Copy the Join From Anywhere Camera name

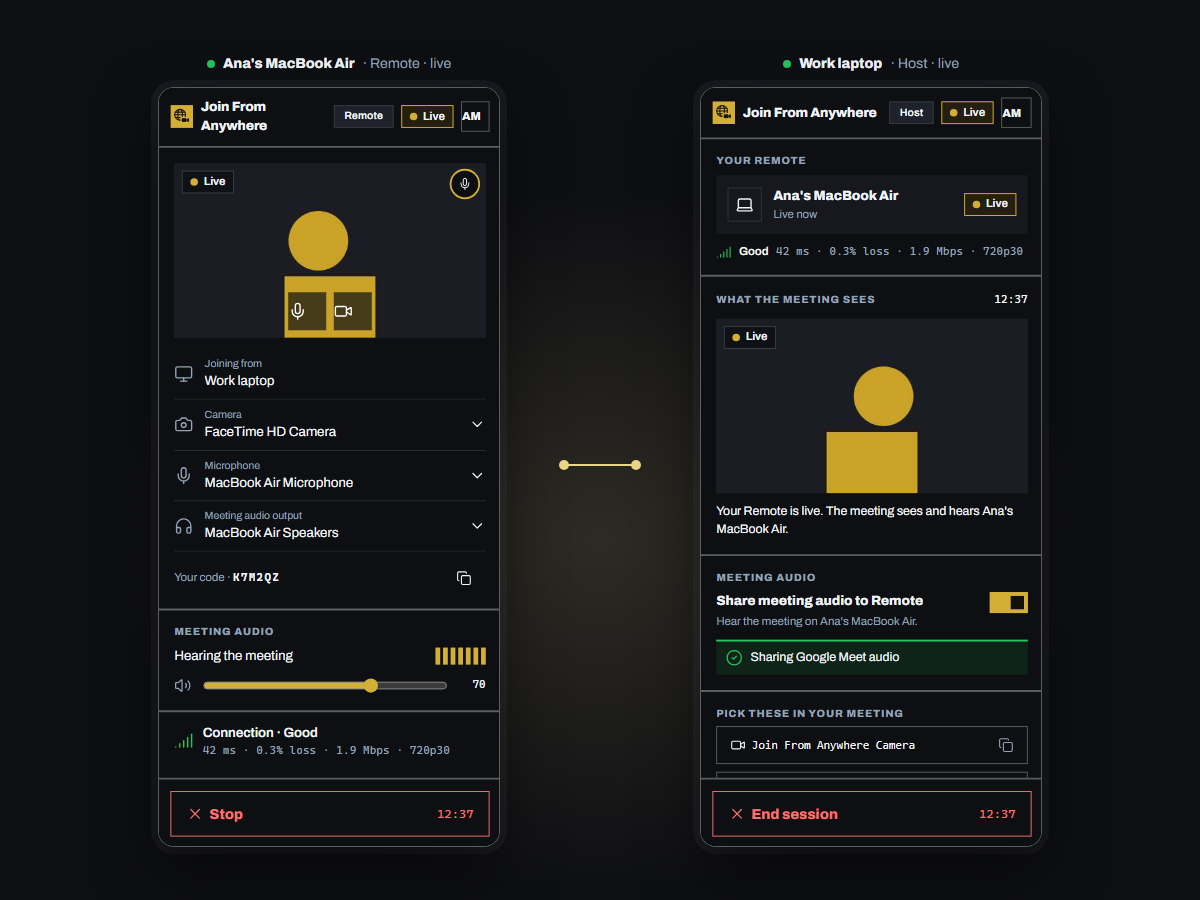click(x=1006, y=745)
